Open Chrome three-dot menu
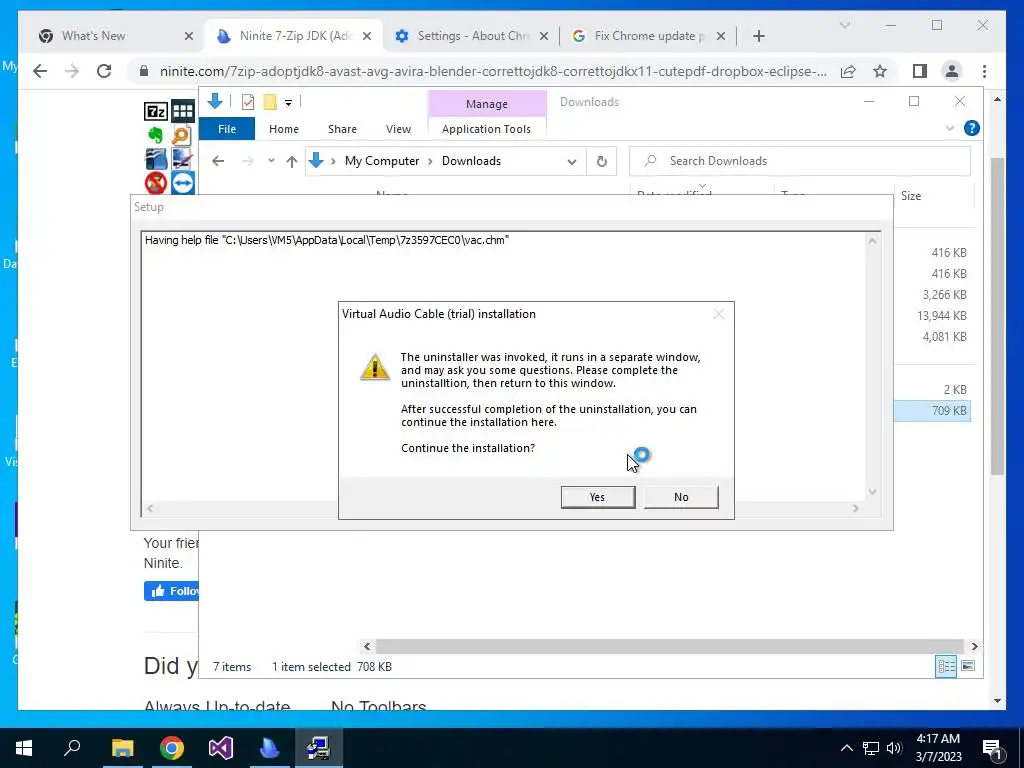The width and height of the screenshot is (1024, 768). [984, 71]
